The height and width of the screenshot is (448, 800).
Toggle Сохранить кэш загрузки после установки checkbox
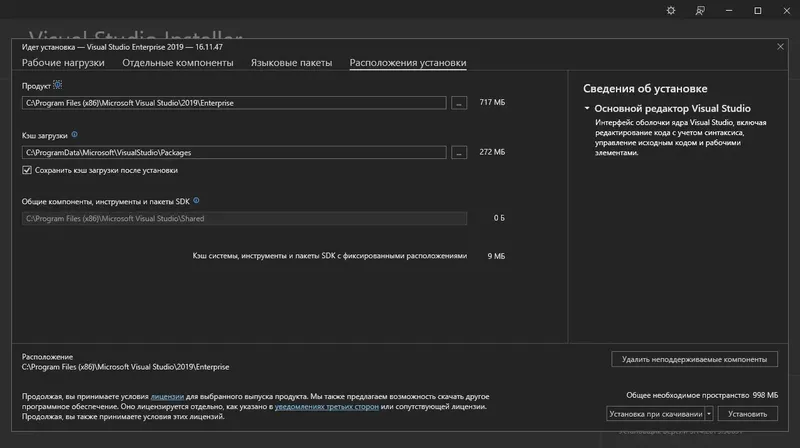click(27, 170)
